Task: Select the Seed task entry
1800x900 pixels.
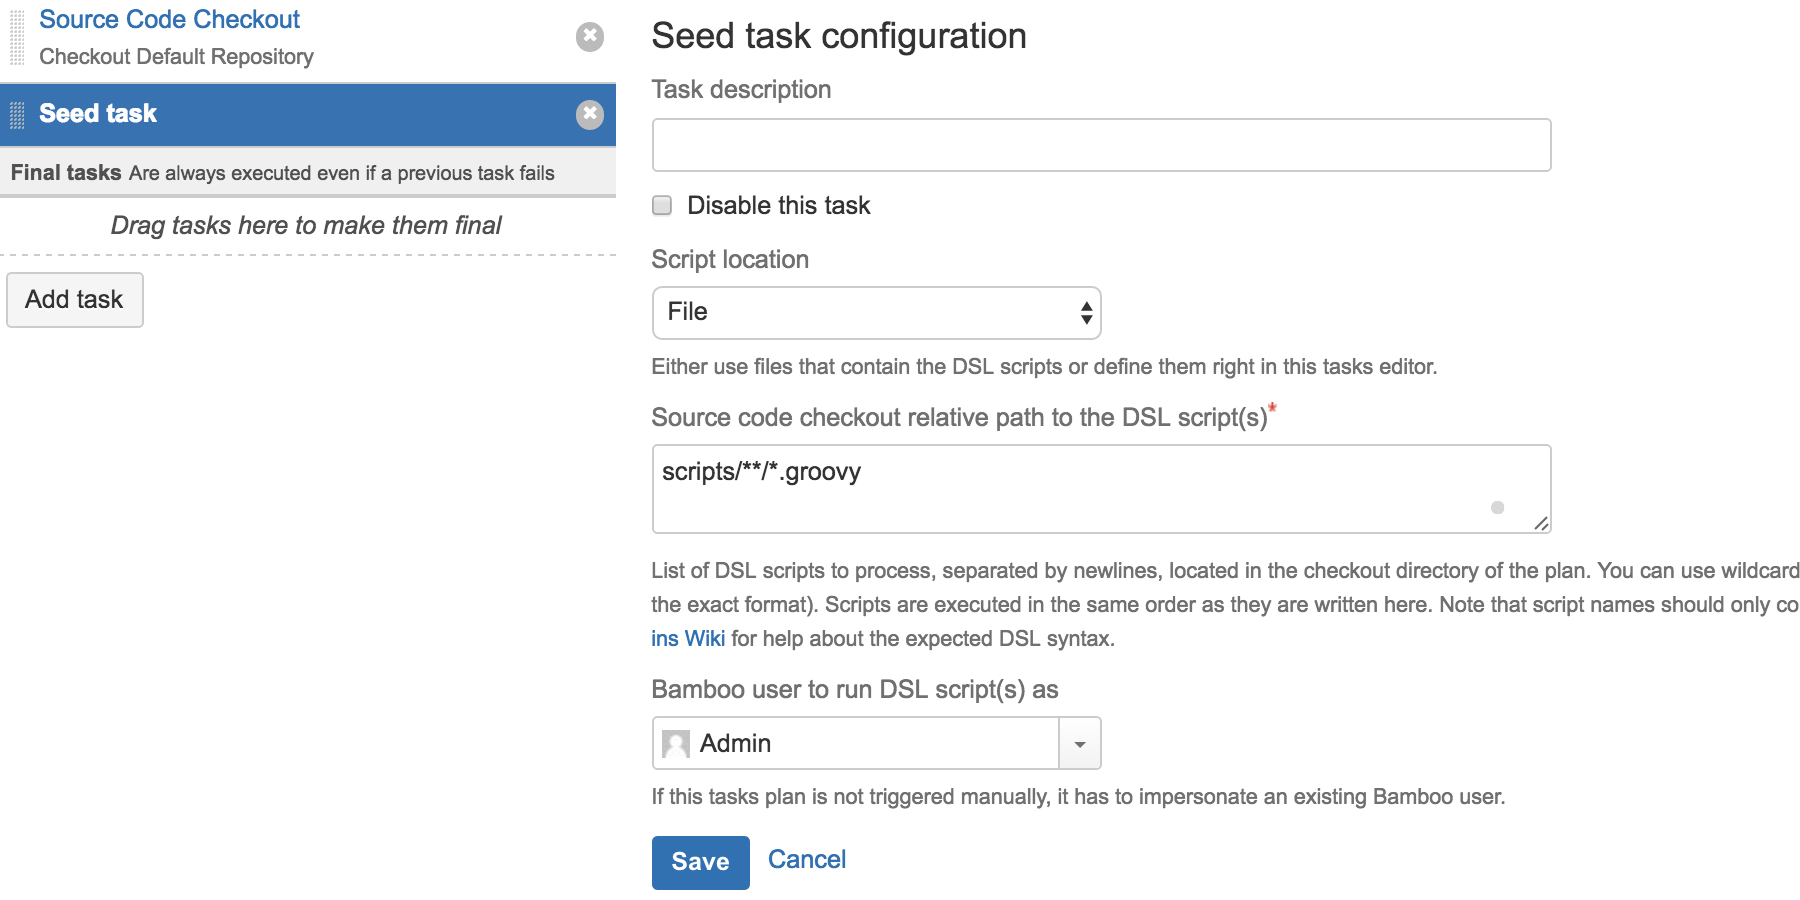Action: (x=98, y=114)
